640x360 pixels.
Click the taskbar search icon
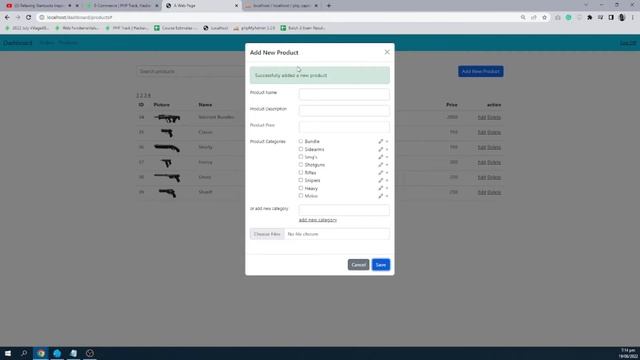pos(24,353)
